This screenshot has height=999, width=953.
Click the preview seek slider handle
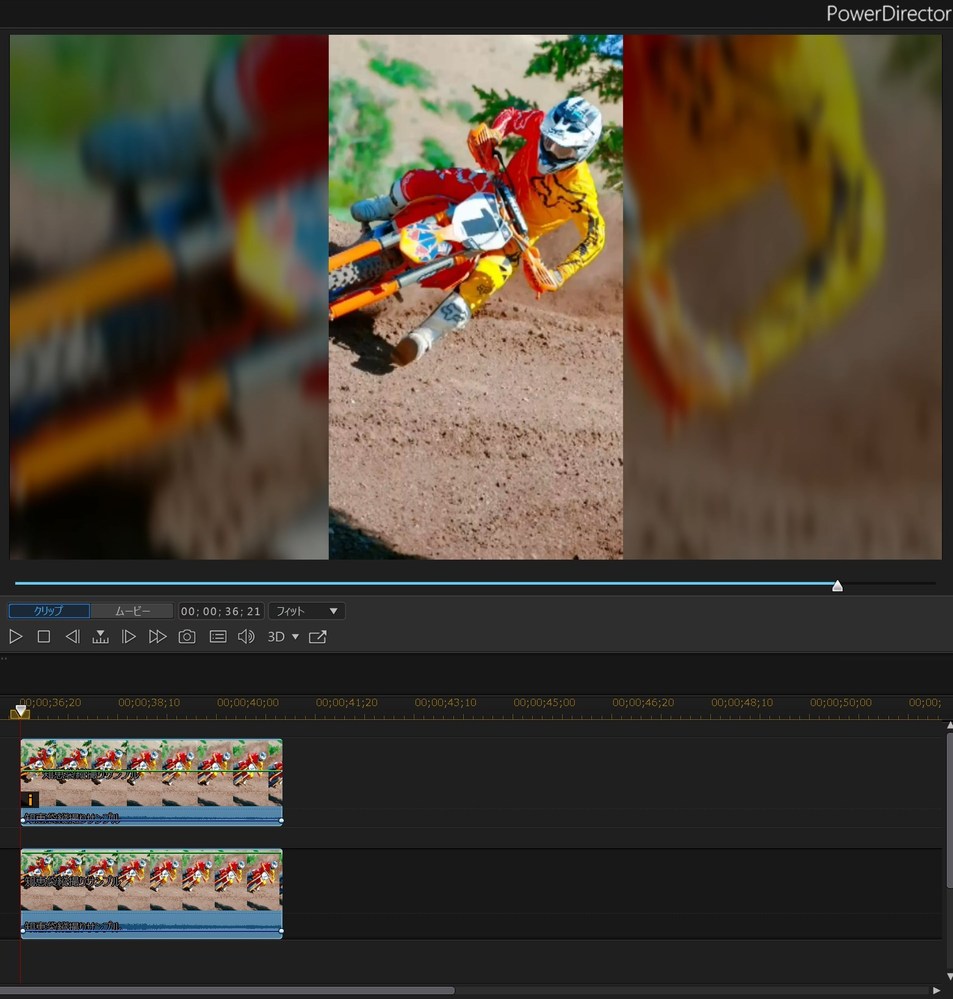coord(838,586)
